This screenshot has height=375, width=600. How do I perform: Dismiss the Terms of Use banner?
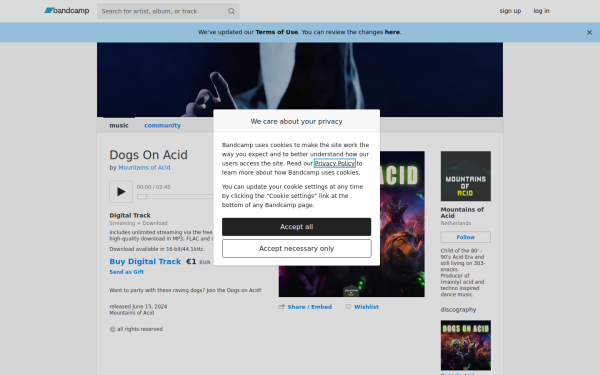589,33
